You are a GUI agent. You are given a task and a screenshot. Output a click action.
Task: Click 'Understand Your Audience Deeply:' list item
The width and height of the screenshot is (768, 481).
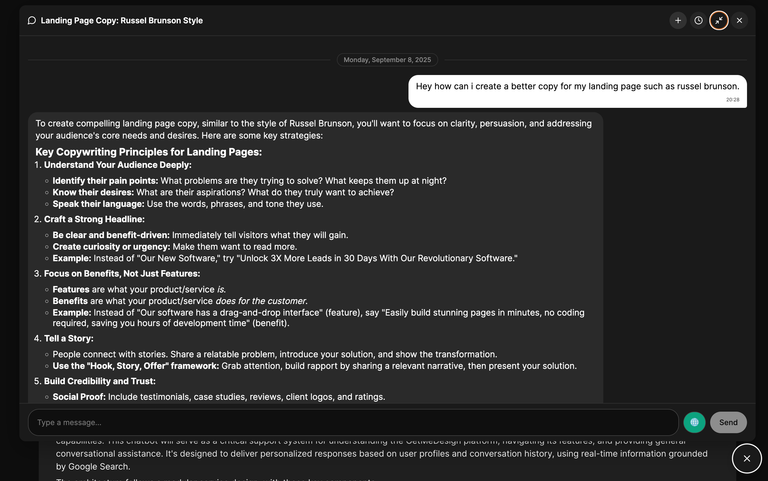point(118,165)
